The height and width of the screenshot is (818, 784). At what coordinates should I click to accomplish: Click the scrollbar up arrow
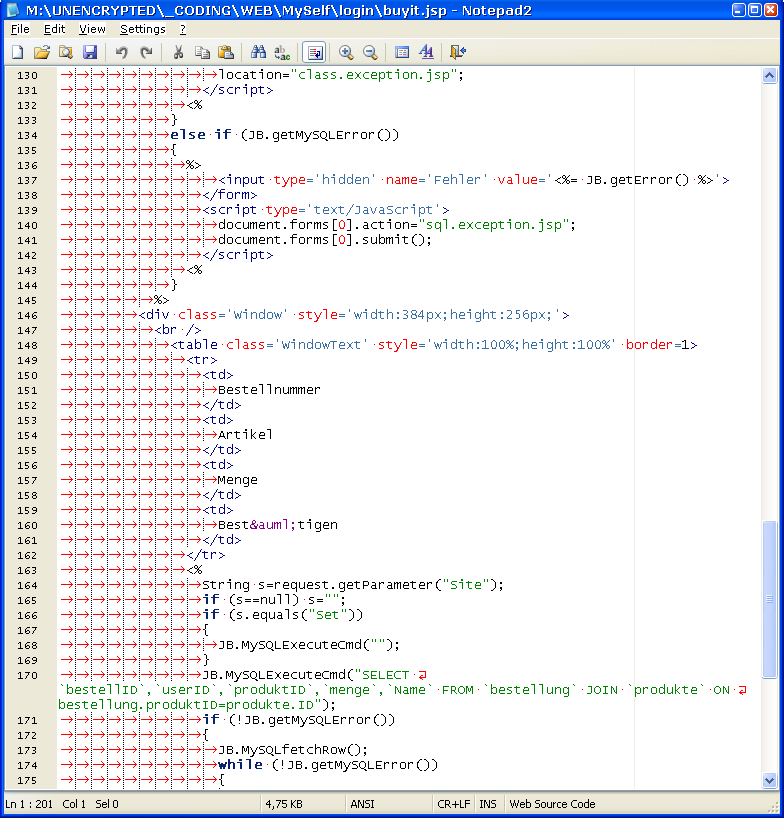(x=769, y=76)
